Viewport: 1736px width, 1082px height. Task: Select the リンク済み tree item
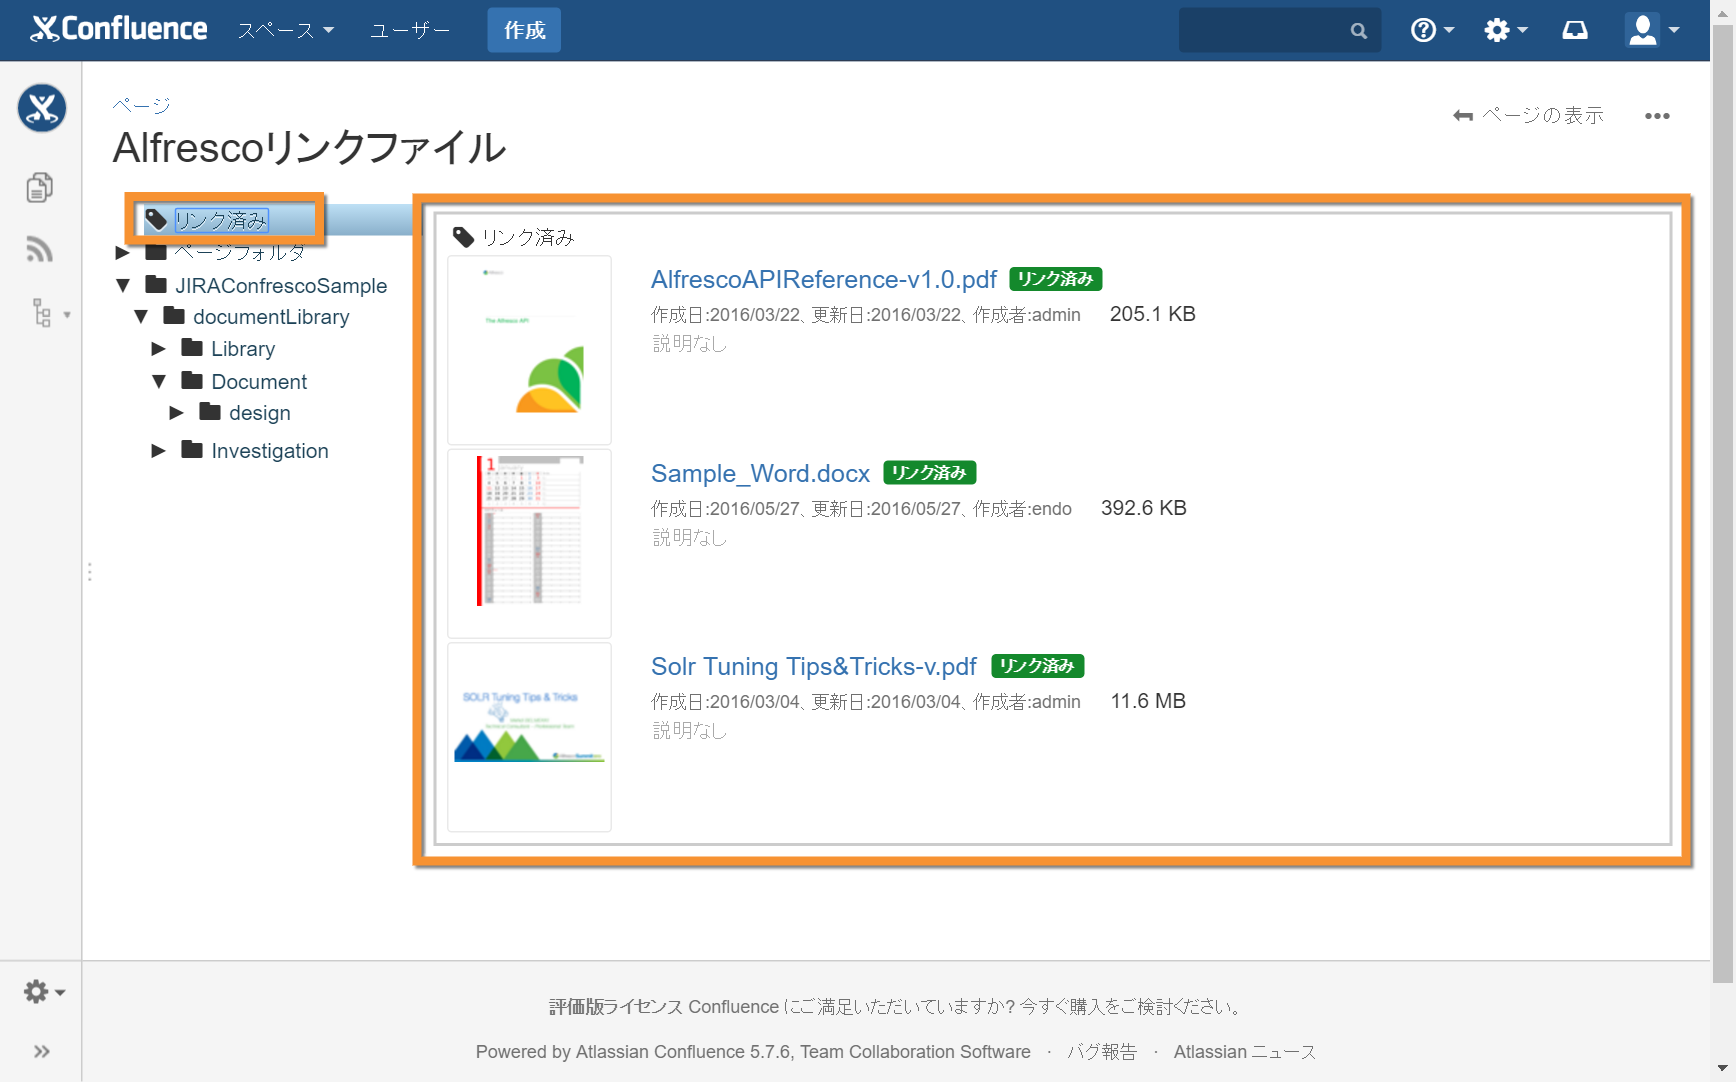click(x=221, y=220)
